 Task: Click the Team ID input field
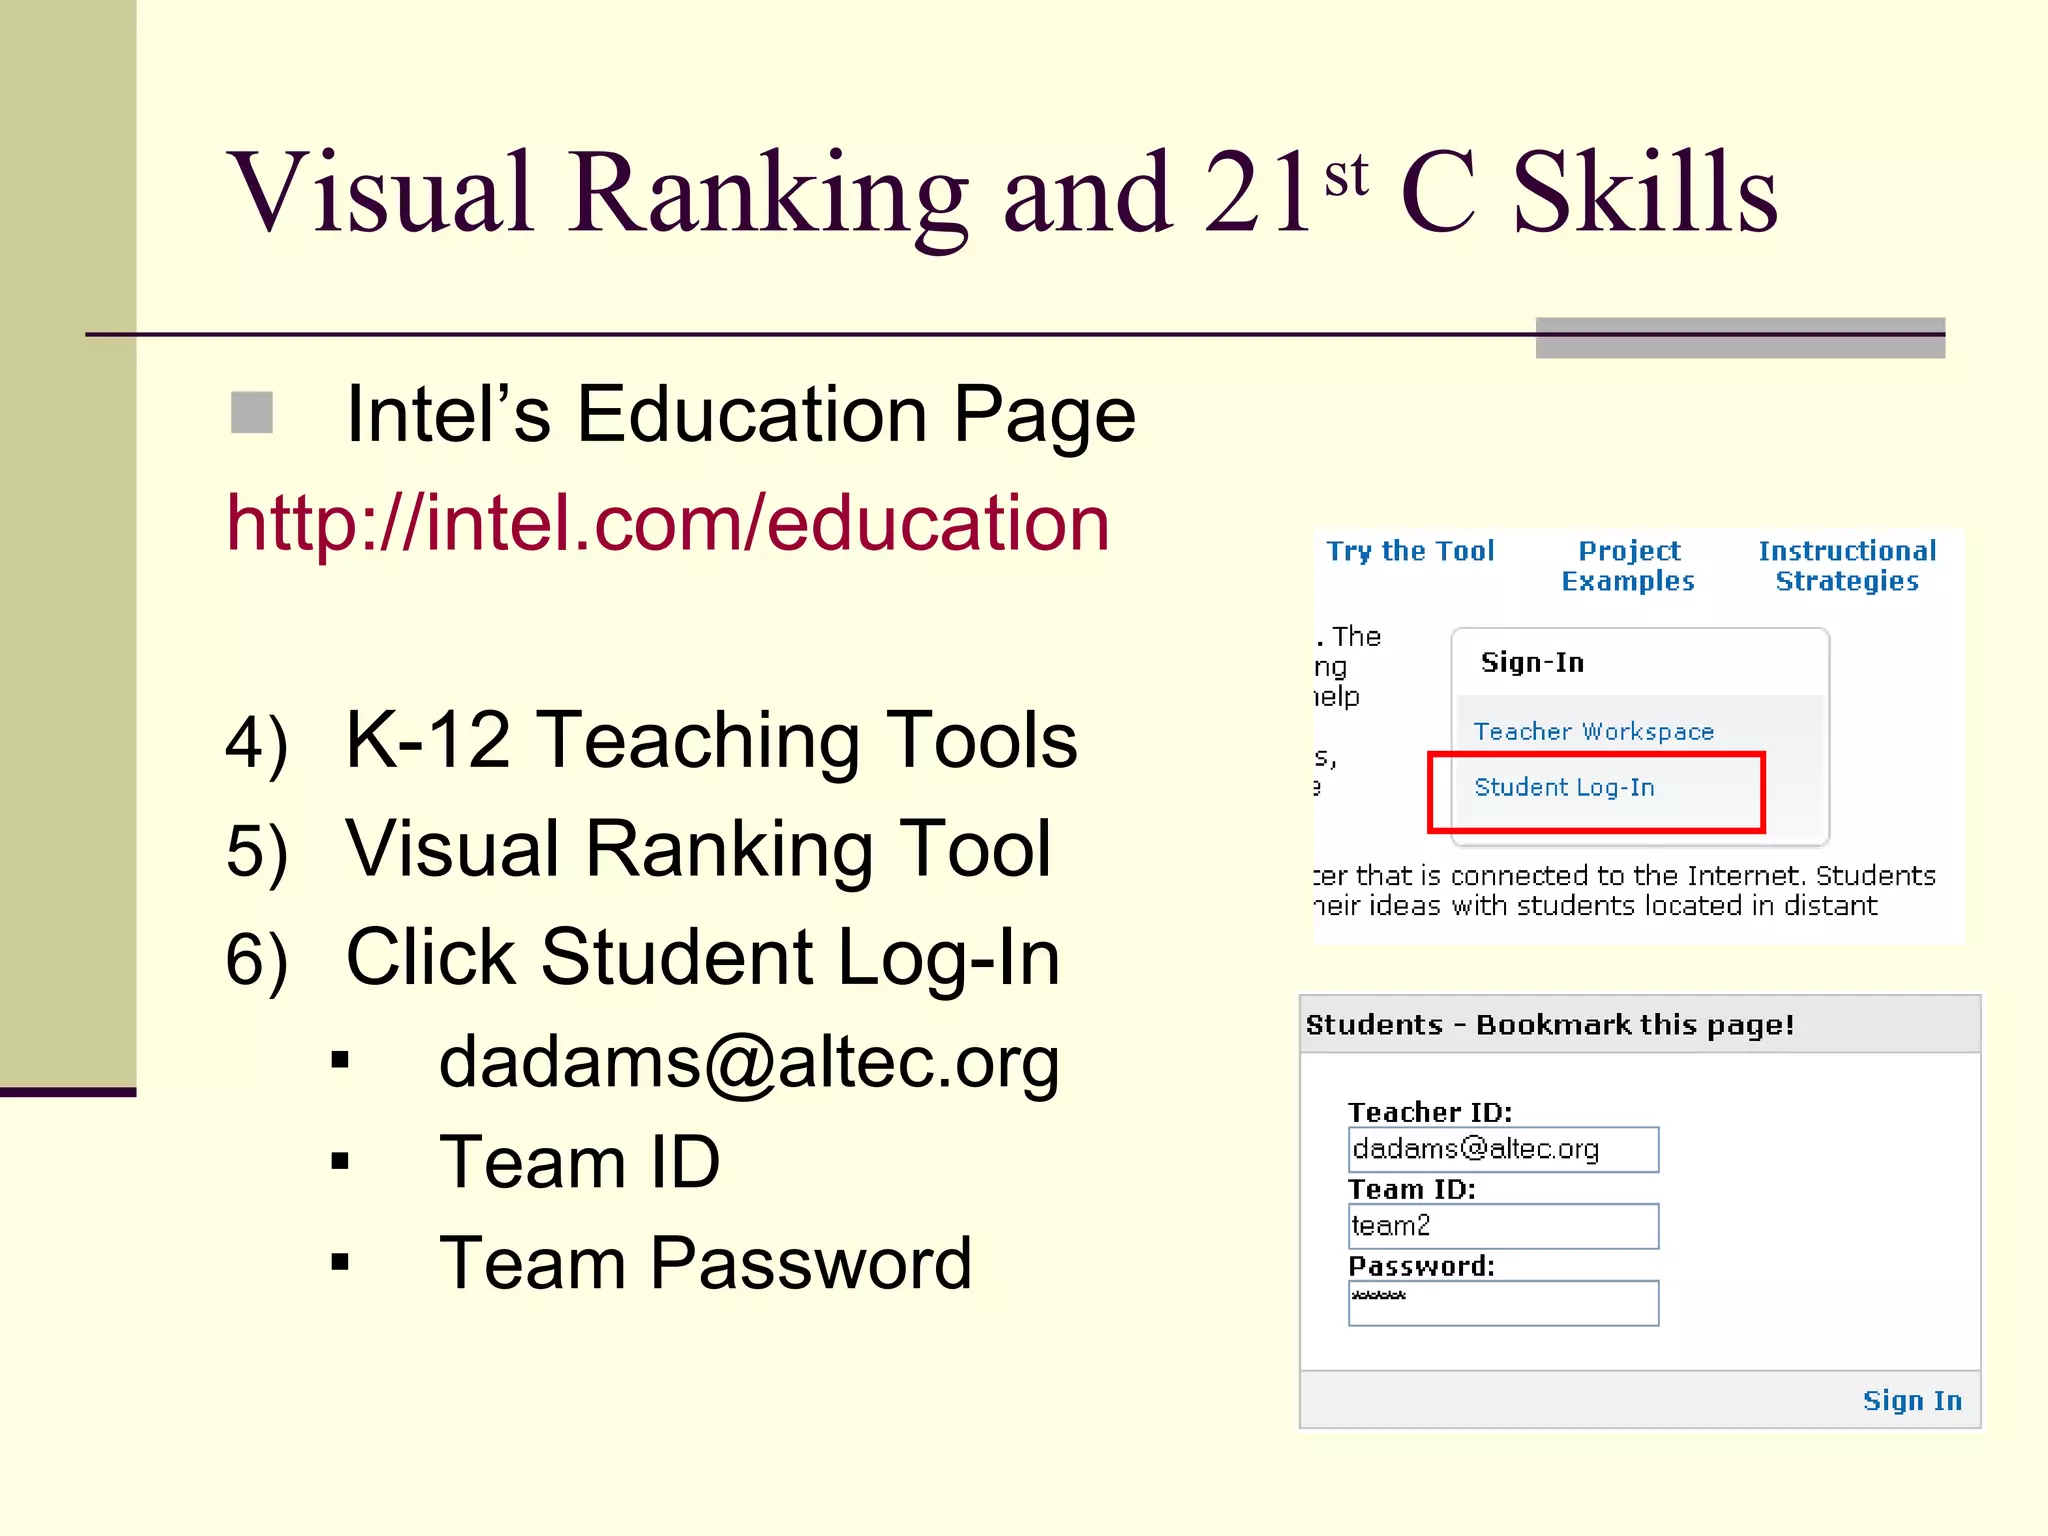1503,1226
